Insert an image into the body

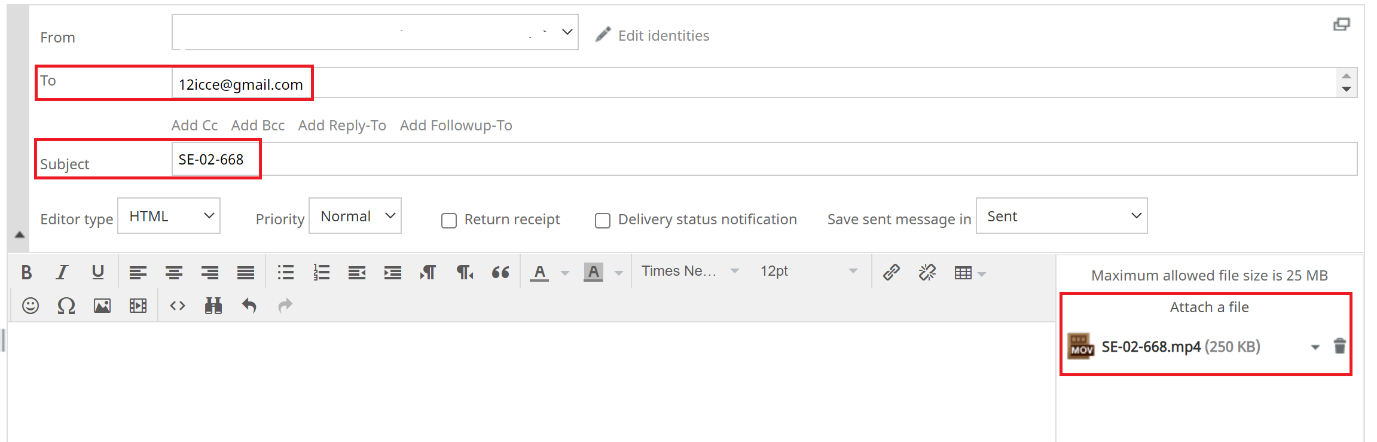coord(102,306)
